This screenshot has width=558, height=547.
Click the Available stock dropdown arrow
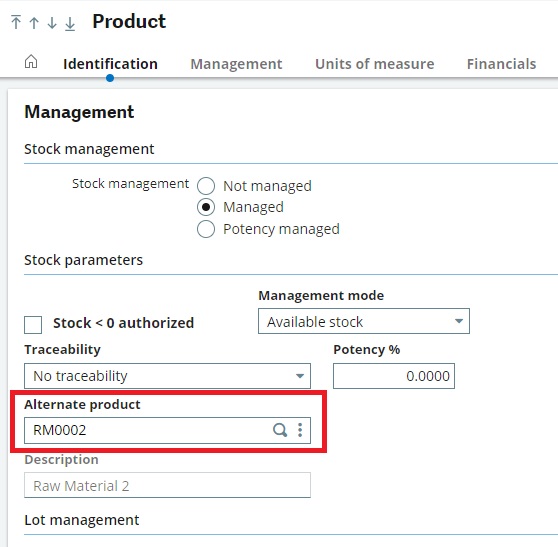tap(459, 321)
